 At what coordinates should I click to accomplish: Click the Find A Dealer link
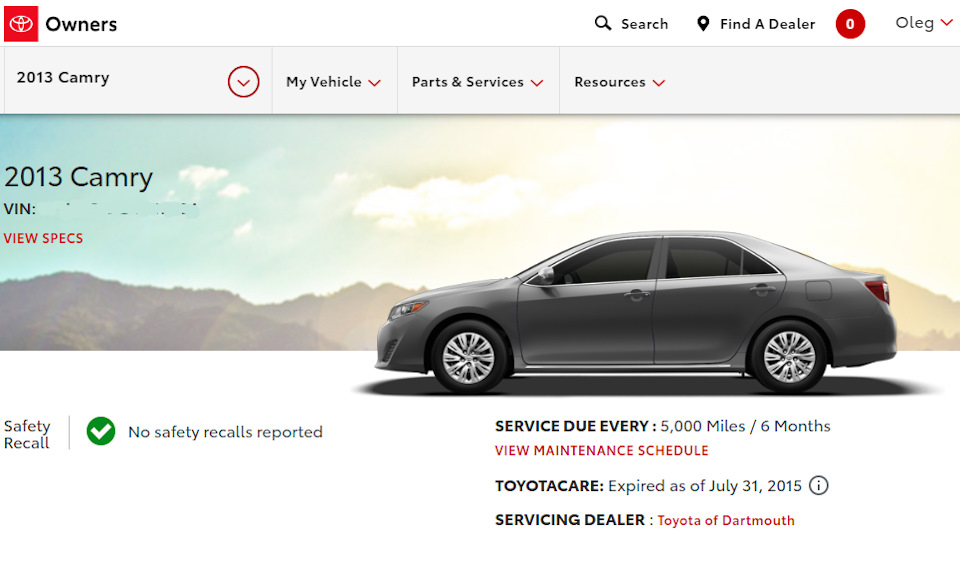(x=767, y=24)
